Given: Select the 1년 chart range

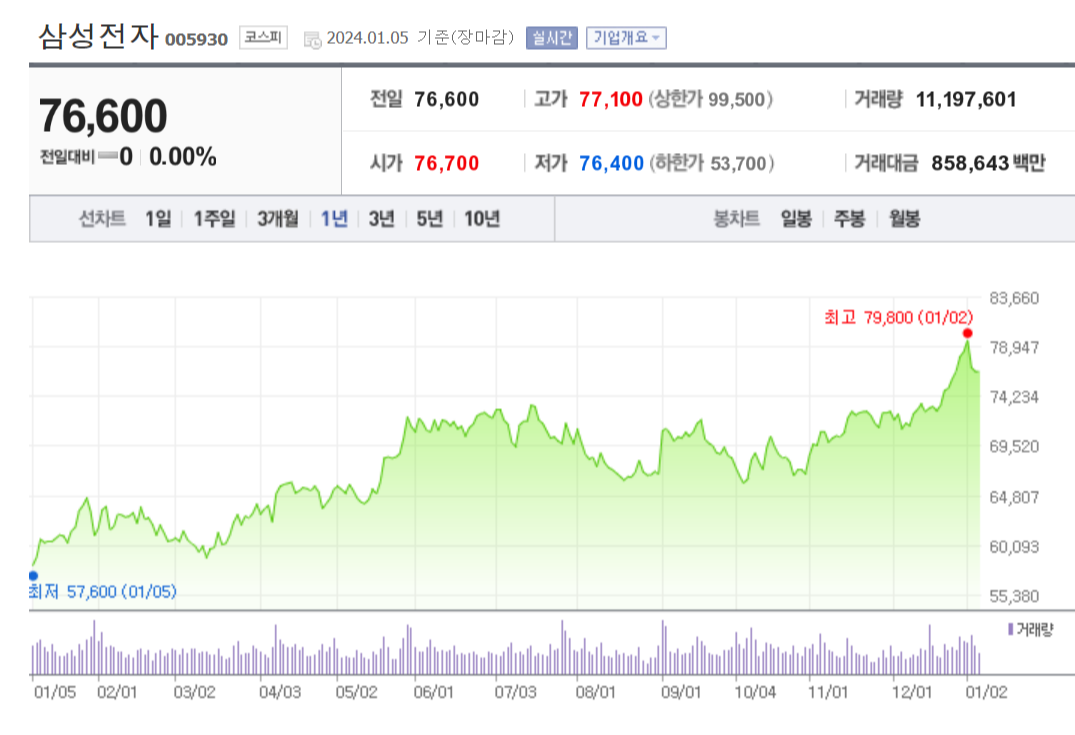Looking at the screenshot, I should (335, 219).
